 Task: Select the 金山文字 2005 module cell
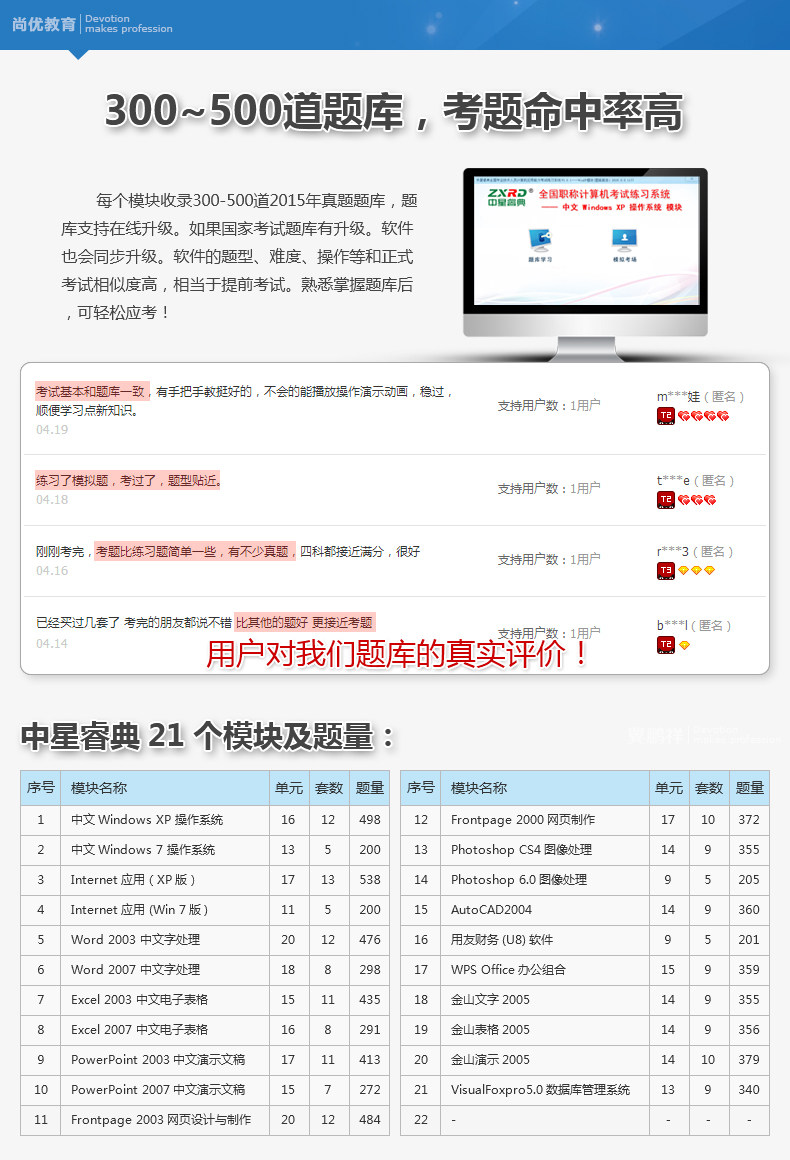point(545,999)
